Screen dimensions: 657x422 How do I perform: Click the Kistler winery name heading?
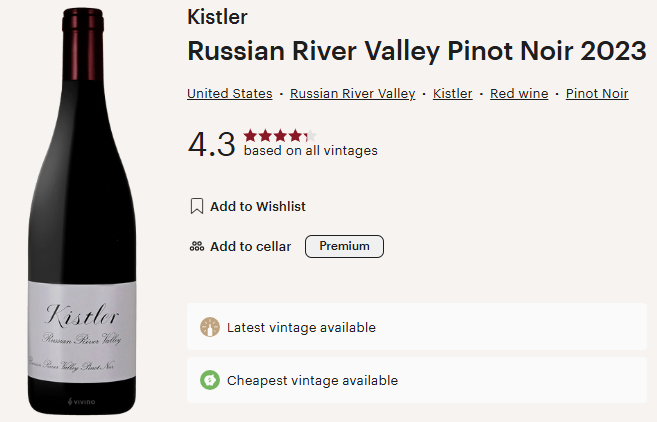(x=217, y=17)
